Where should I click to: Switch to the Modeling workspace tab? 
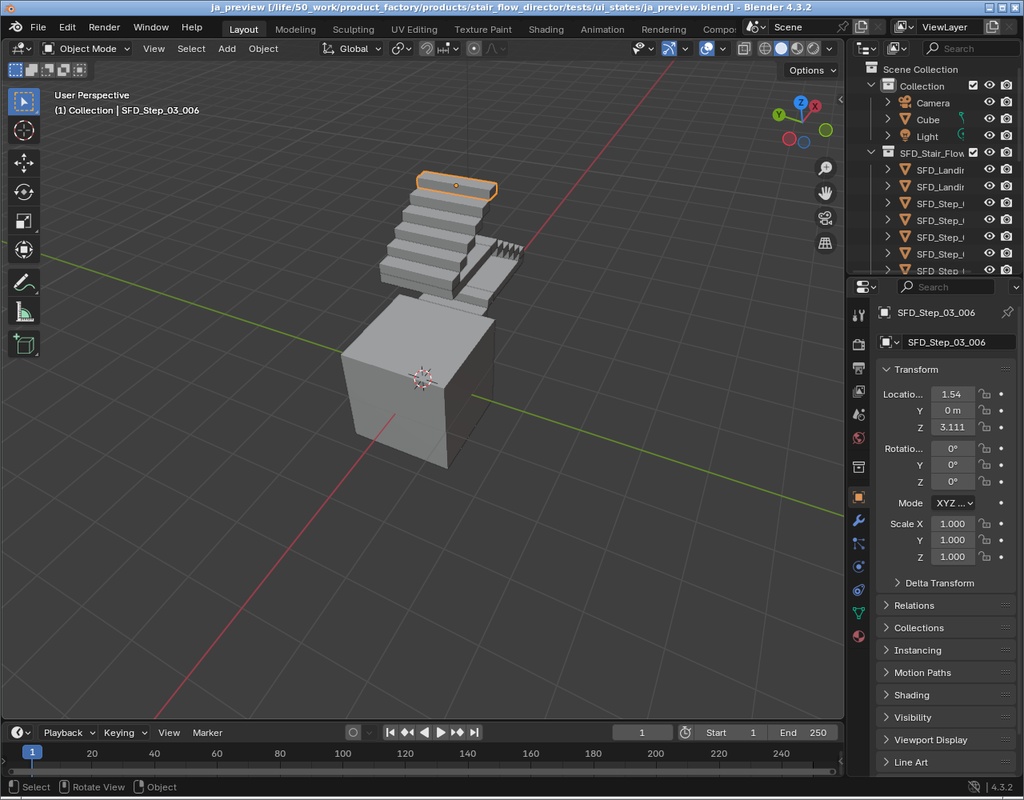(x=295, y=29)
